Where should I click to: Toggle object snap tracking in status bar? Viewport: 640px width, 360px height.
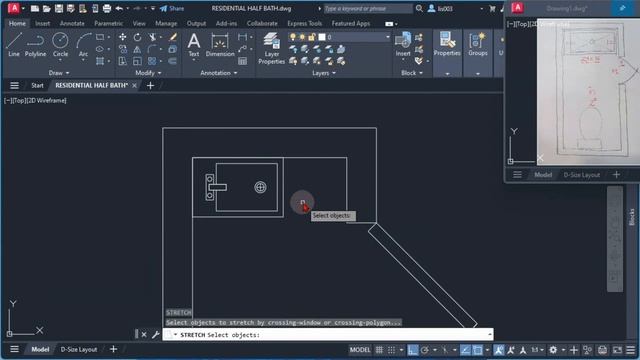(465, 350)
